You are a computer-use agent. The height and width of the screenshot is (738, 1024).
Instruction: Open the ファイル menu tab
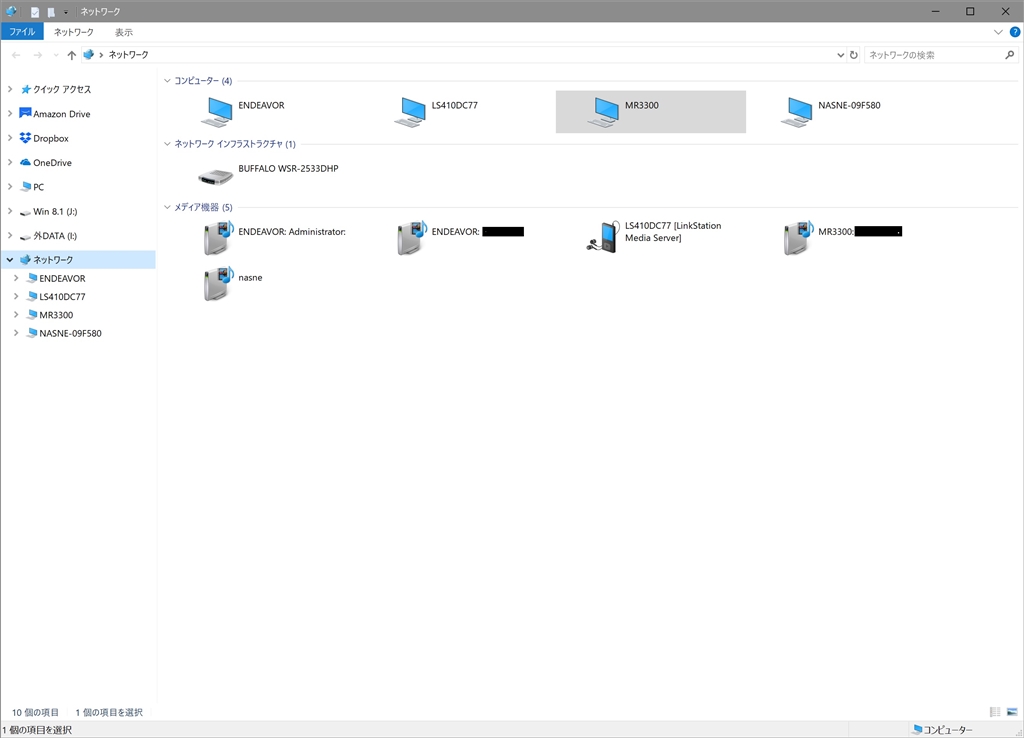(x=22, y=31)
